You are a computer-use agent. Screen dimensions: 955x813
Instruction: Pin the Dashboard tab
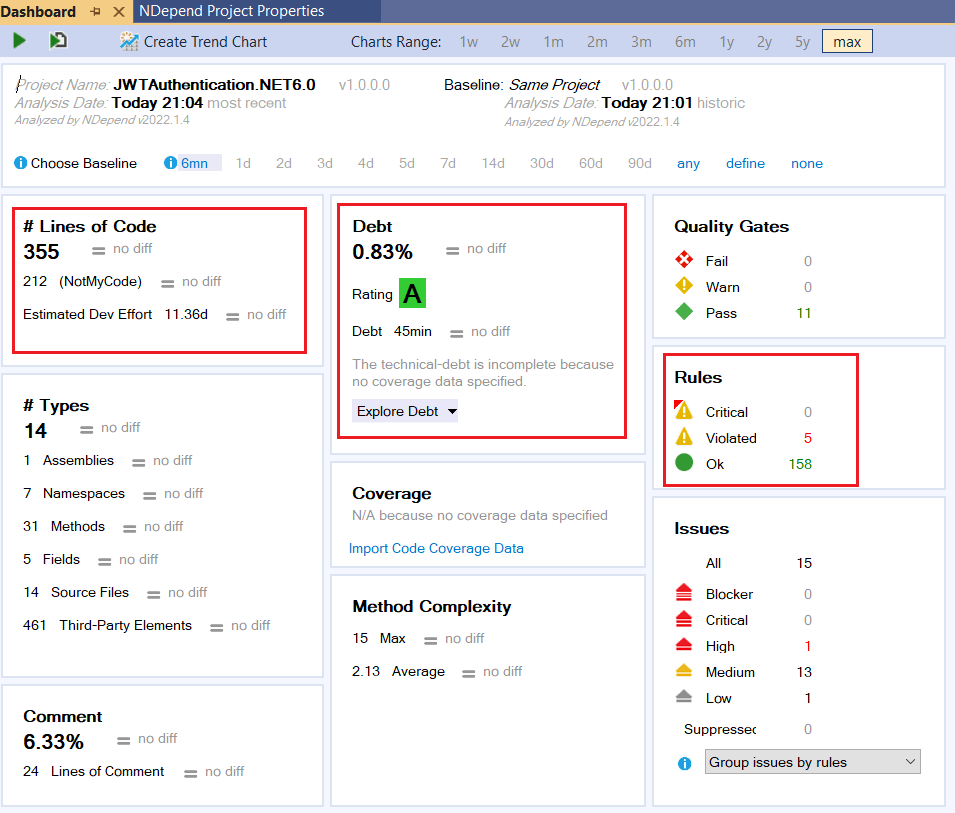pos(96,11)
